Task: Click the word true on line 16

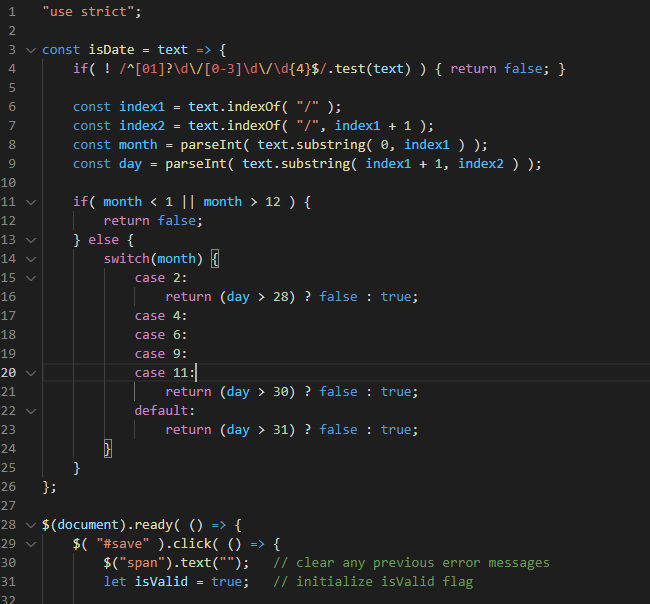Action: (x=396, y=297)
